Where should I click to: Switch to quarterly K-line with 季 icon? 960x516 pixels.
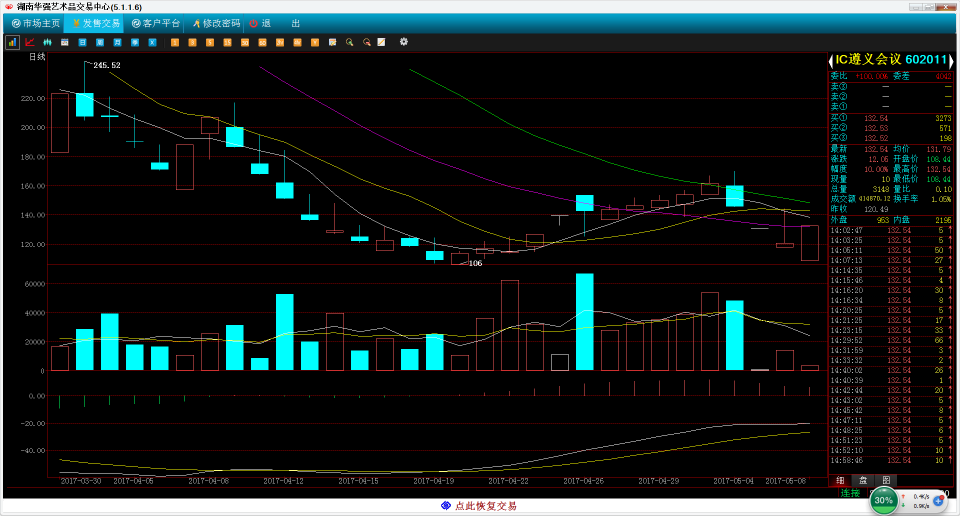135,42
